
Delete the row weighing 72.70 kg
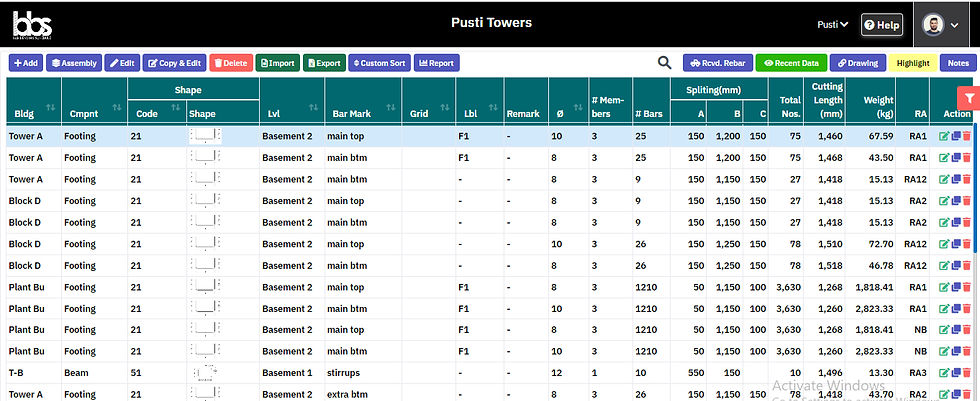coord(967,244)
